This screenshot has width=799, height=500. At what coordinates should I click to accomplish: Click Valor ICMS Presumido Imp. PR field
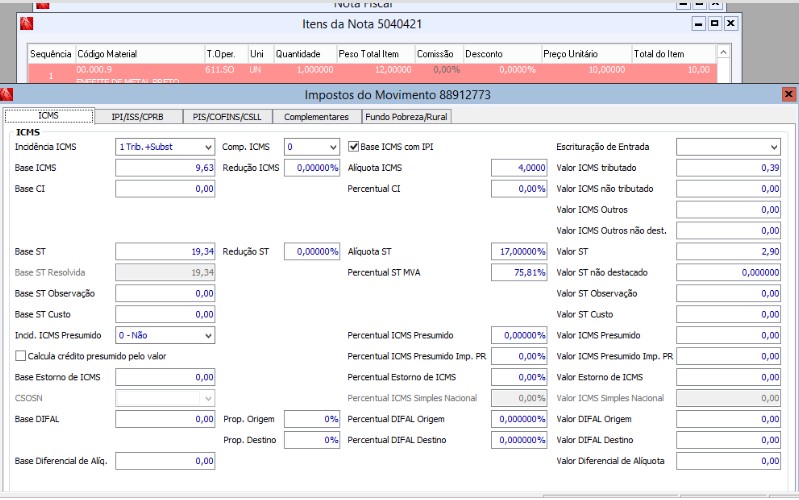(x=728, y=356)
